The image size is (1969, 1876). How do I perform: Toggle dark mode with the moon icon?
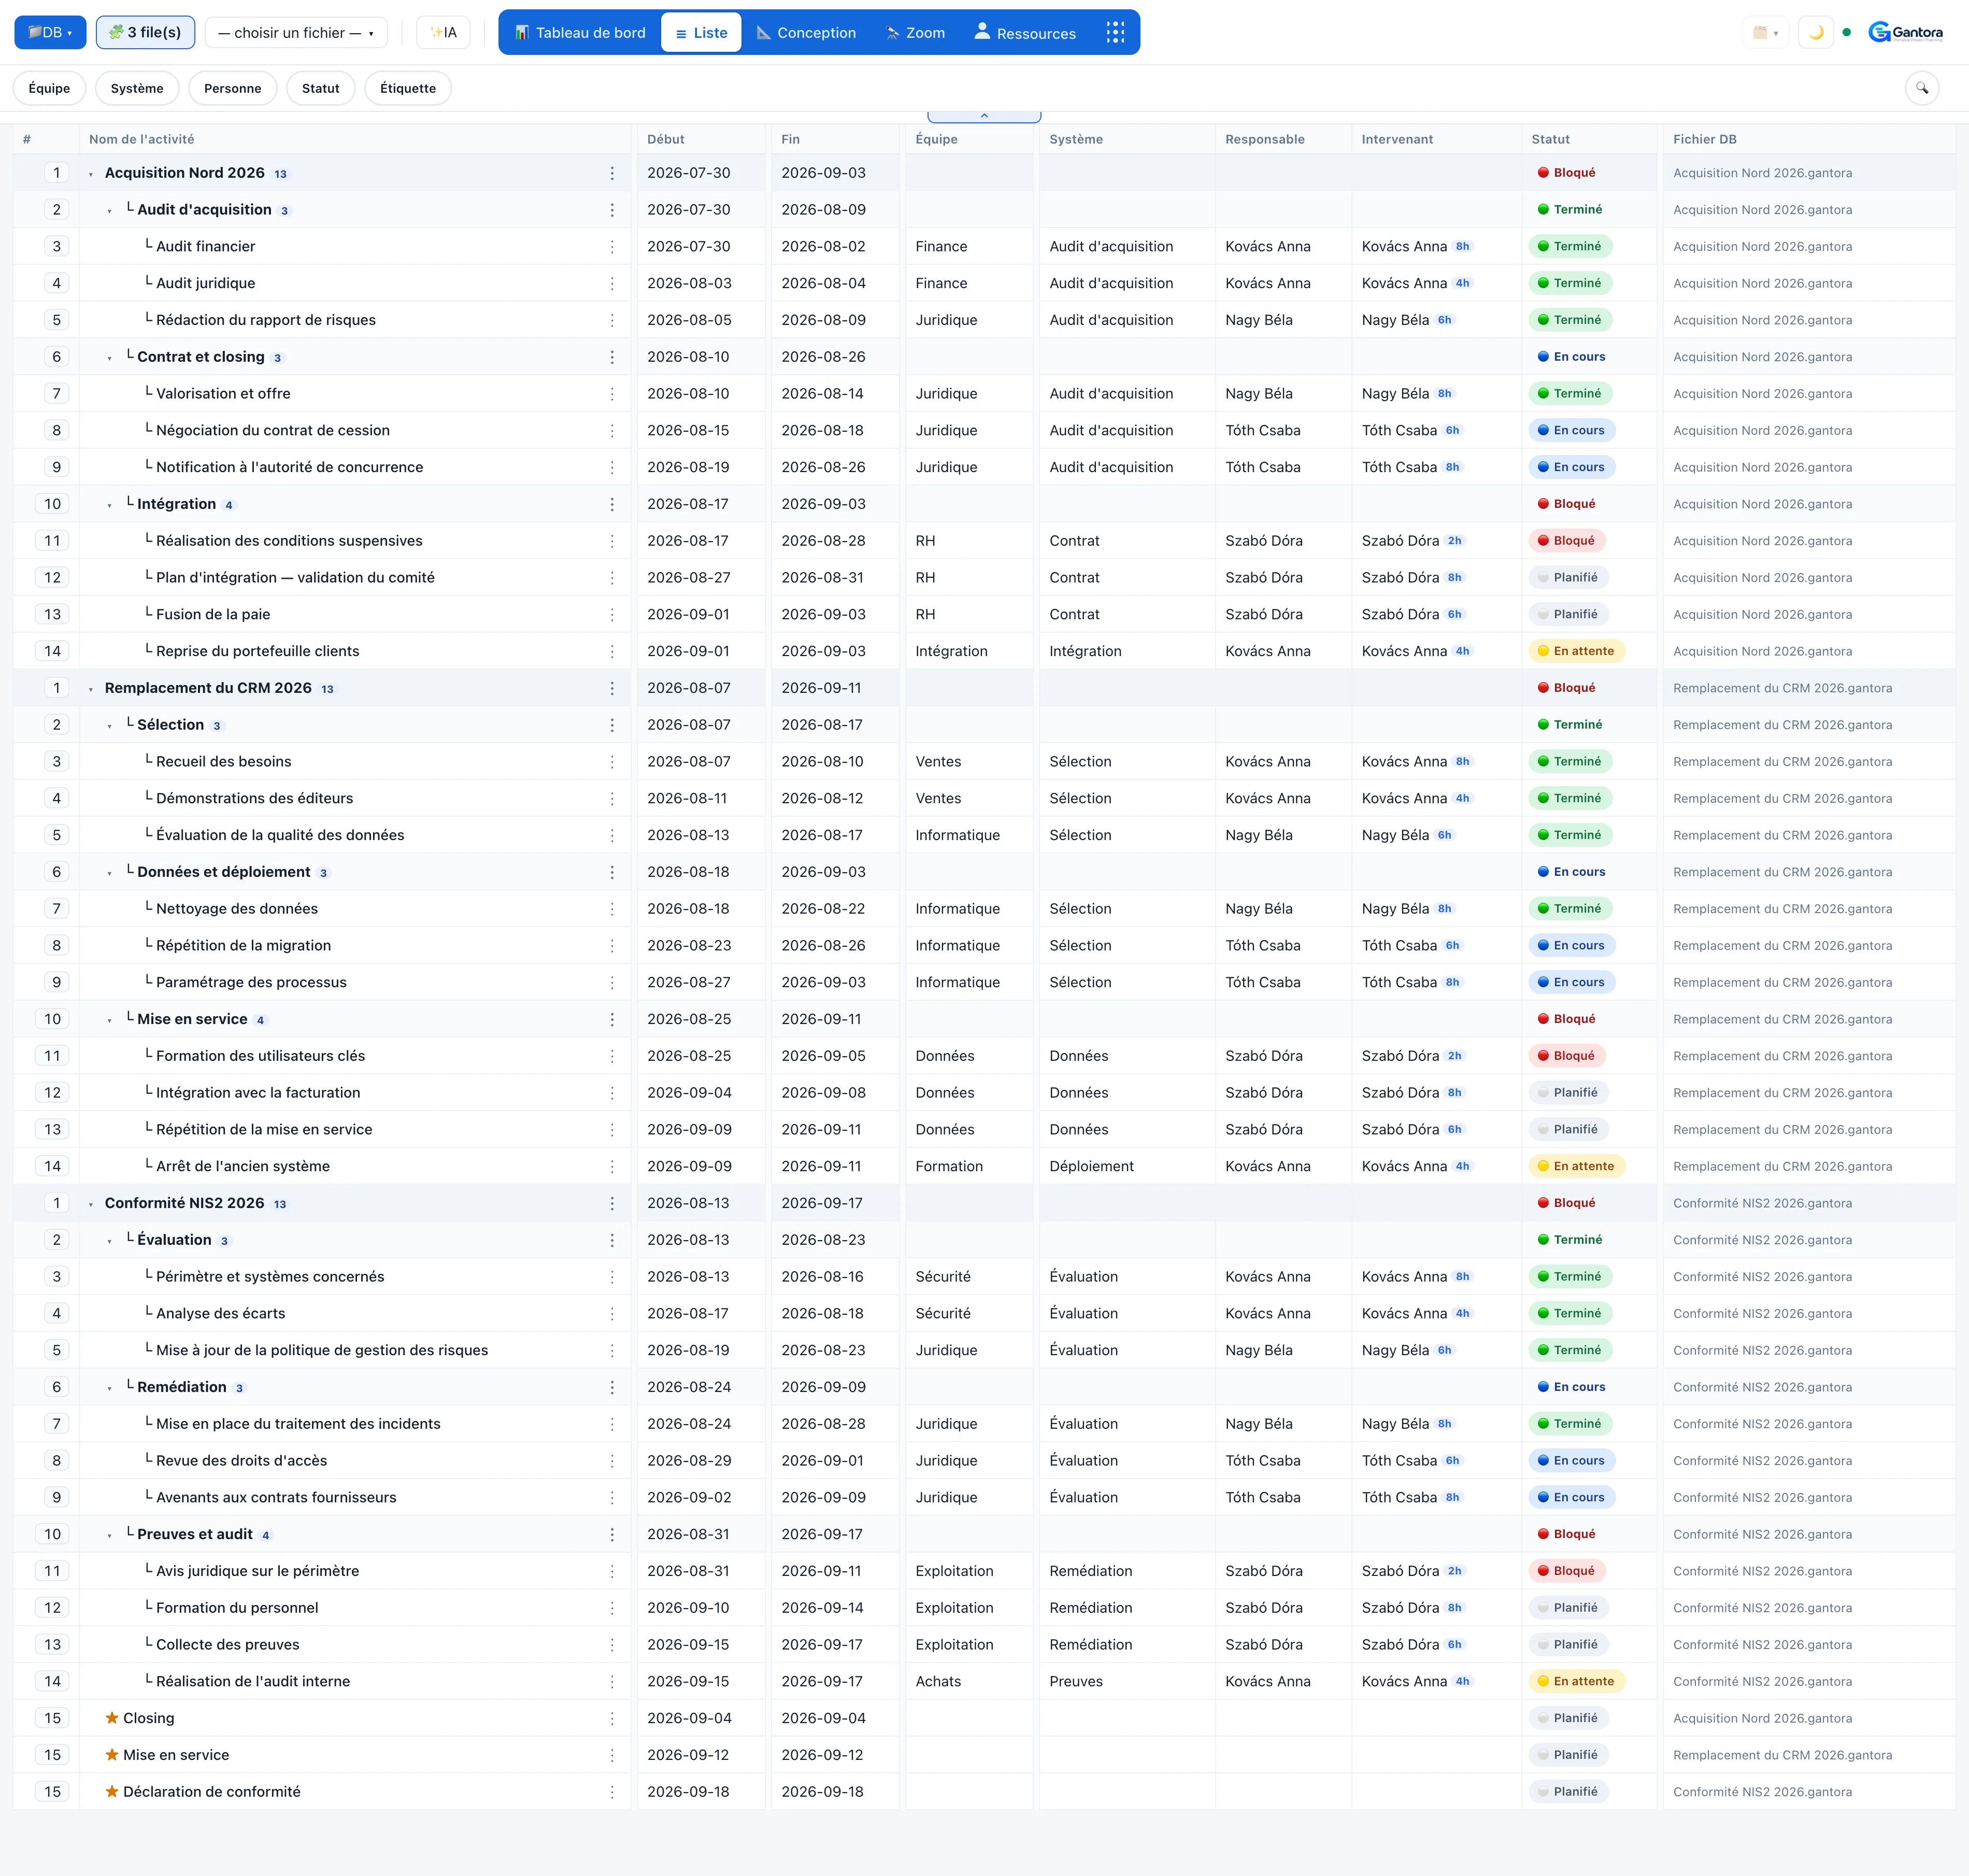point(1815,33)
